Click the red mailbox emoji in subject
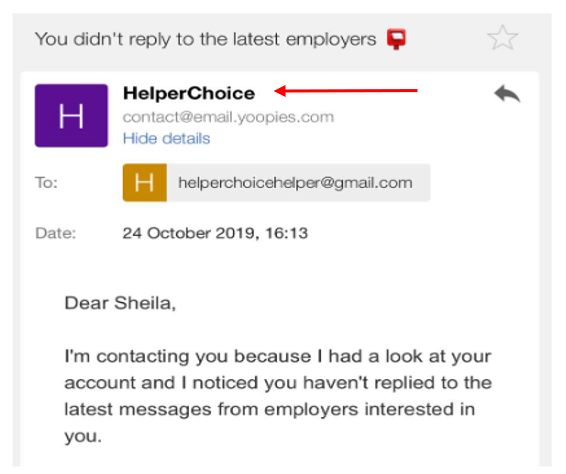Viewport: 566px width, 474px height. click(396, 39)
